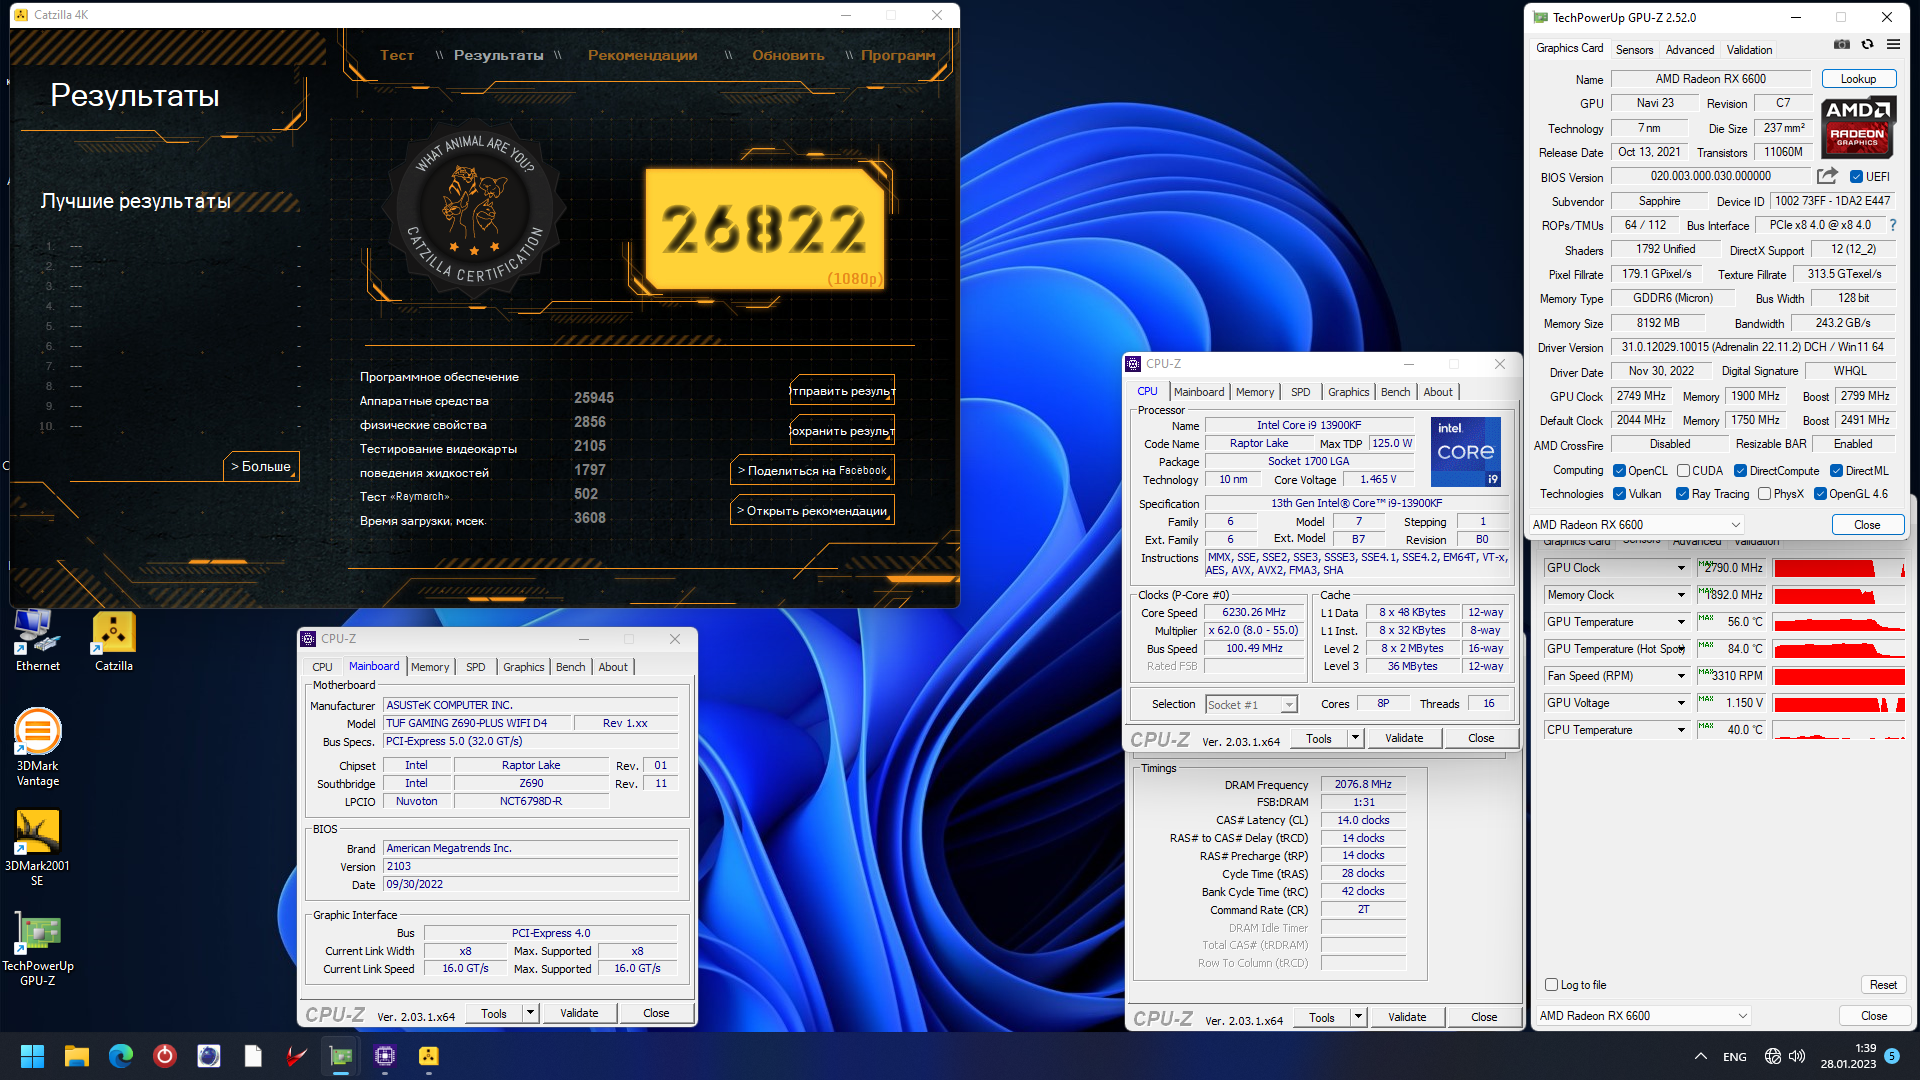Open the 3DMark Vantage desktop icon

point(37,747)
